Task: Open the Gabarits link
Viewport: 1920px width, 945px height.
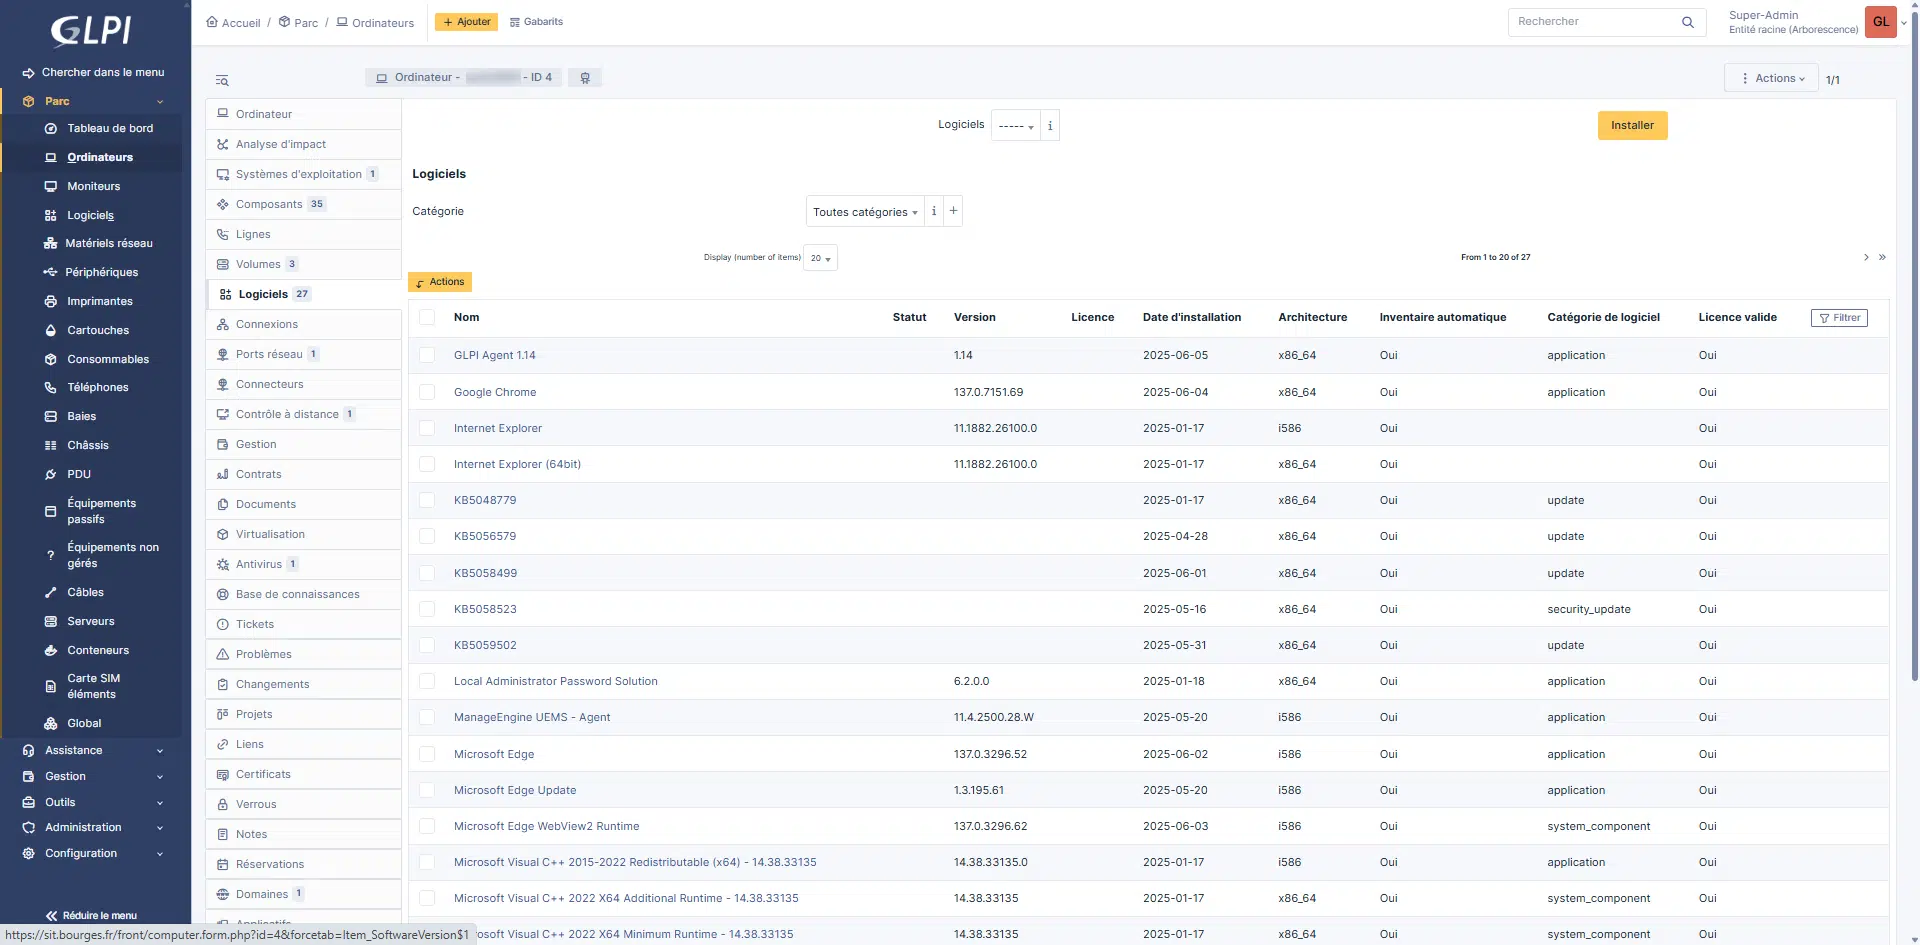Action: pos(536,22)
